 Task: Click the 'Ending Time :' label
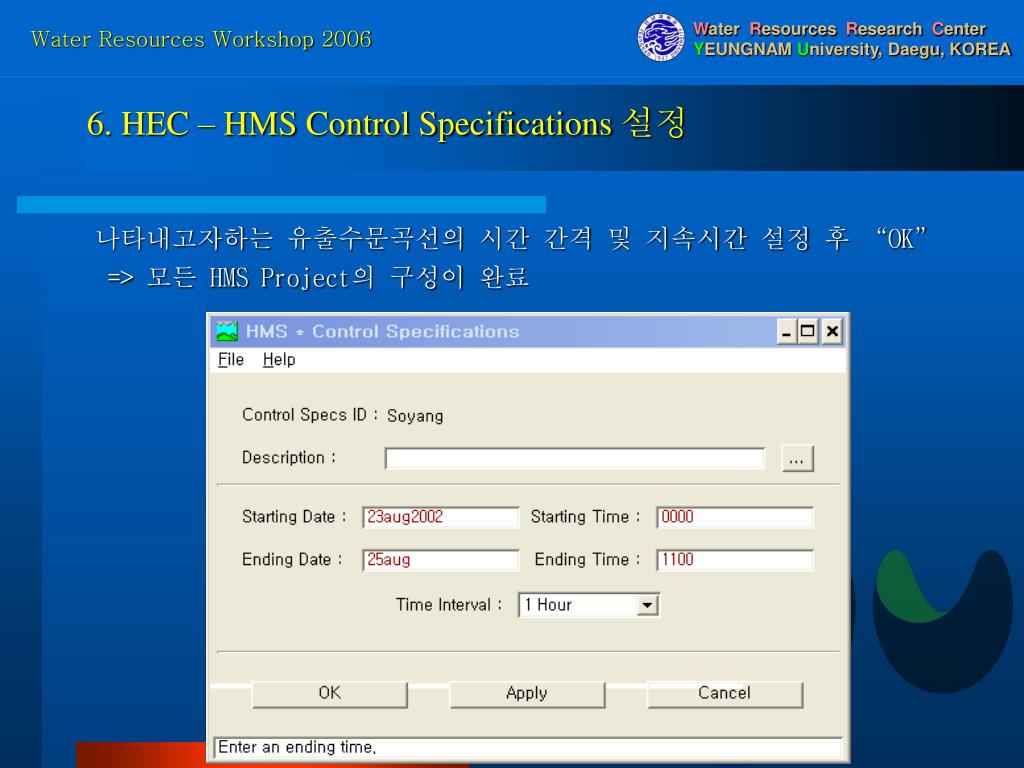pyautogui.click(x=587, y=560)
